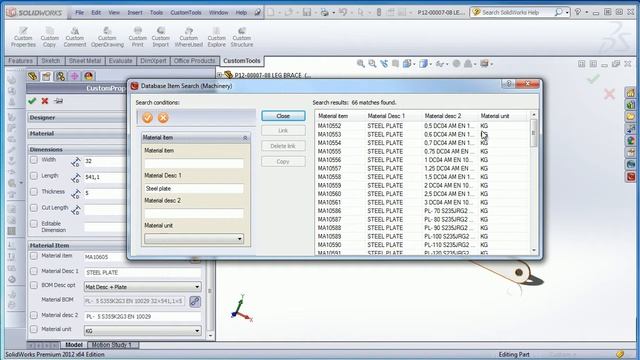Click the red cancel X in viewport corner
640x360 pixels.
pyautogui.click(x=609, y=94)
